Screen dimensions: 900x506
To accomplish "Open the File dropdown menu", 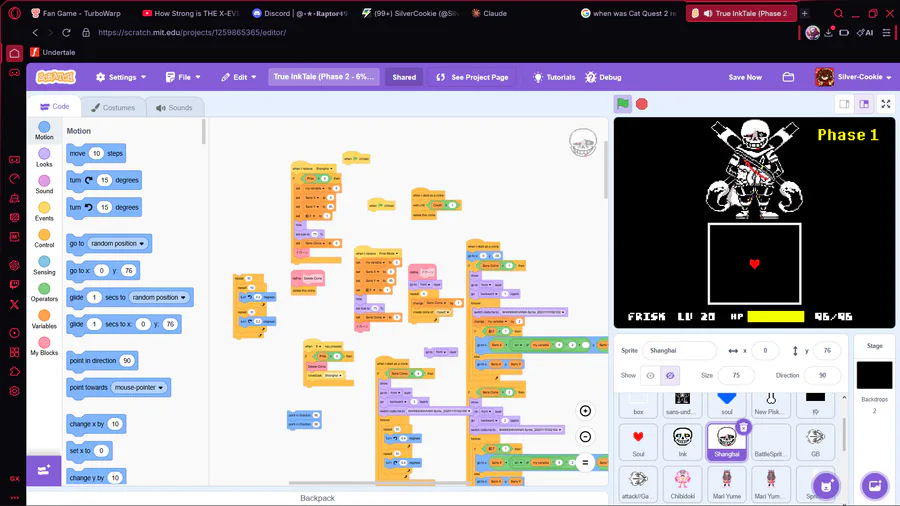I will click(x=183, y=77).
